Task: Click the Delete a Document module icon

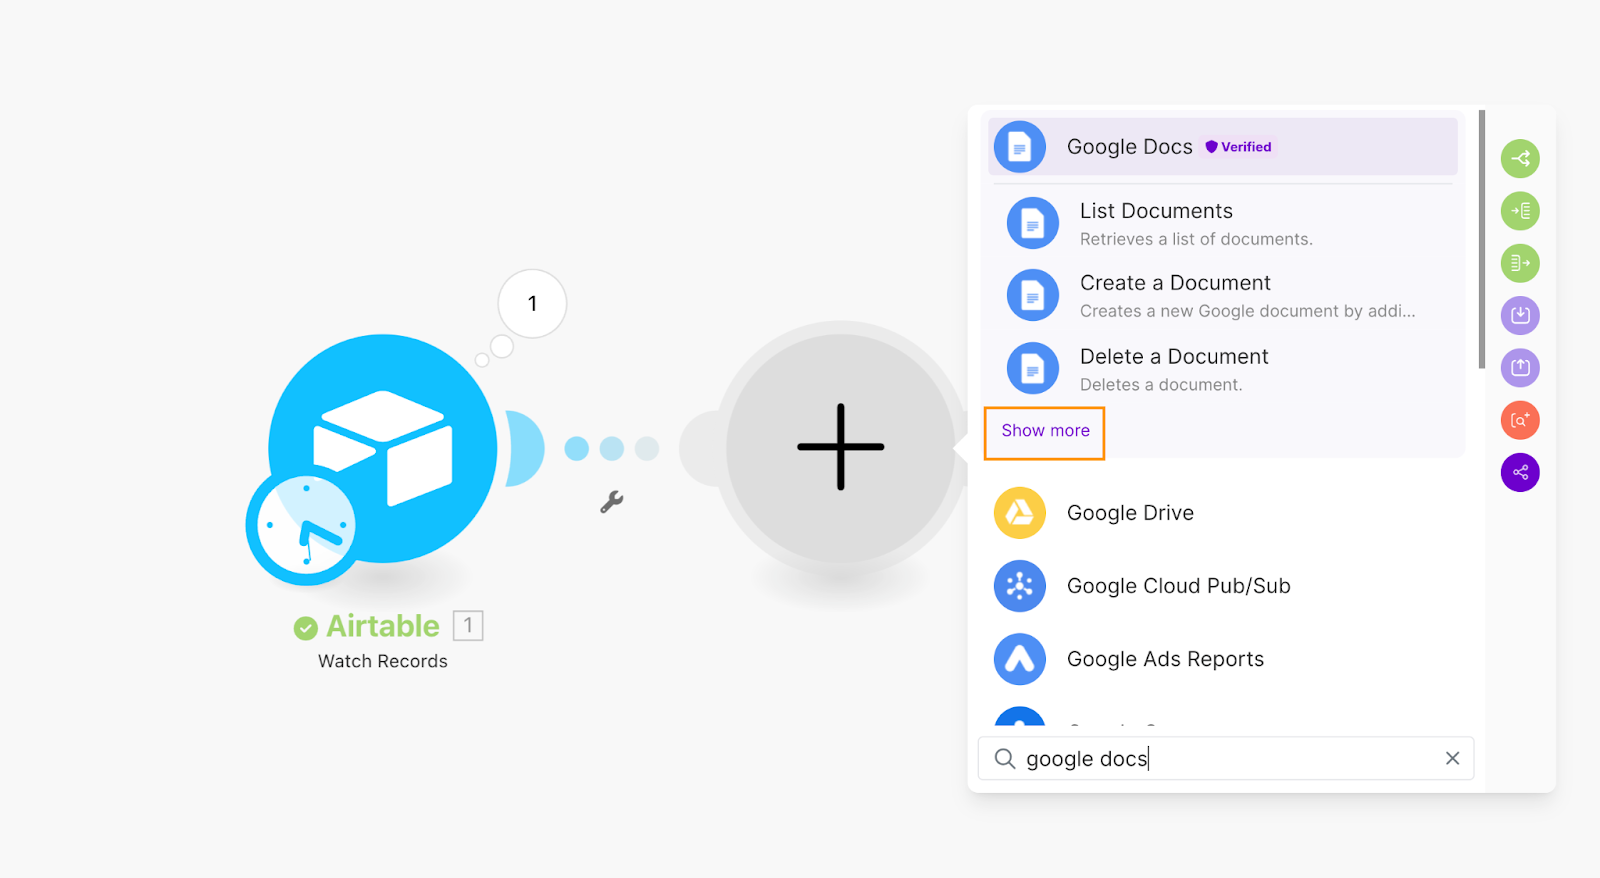Action: 1032,368
